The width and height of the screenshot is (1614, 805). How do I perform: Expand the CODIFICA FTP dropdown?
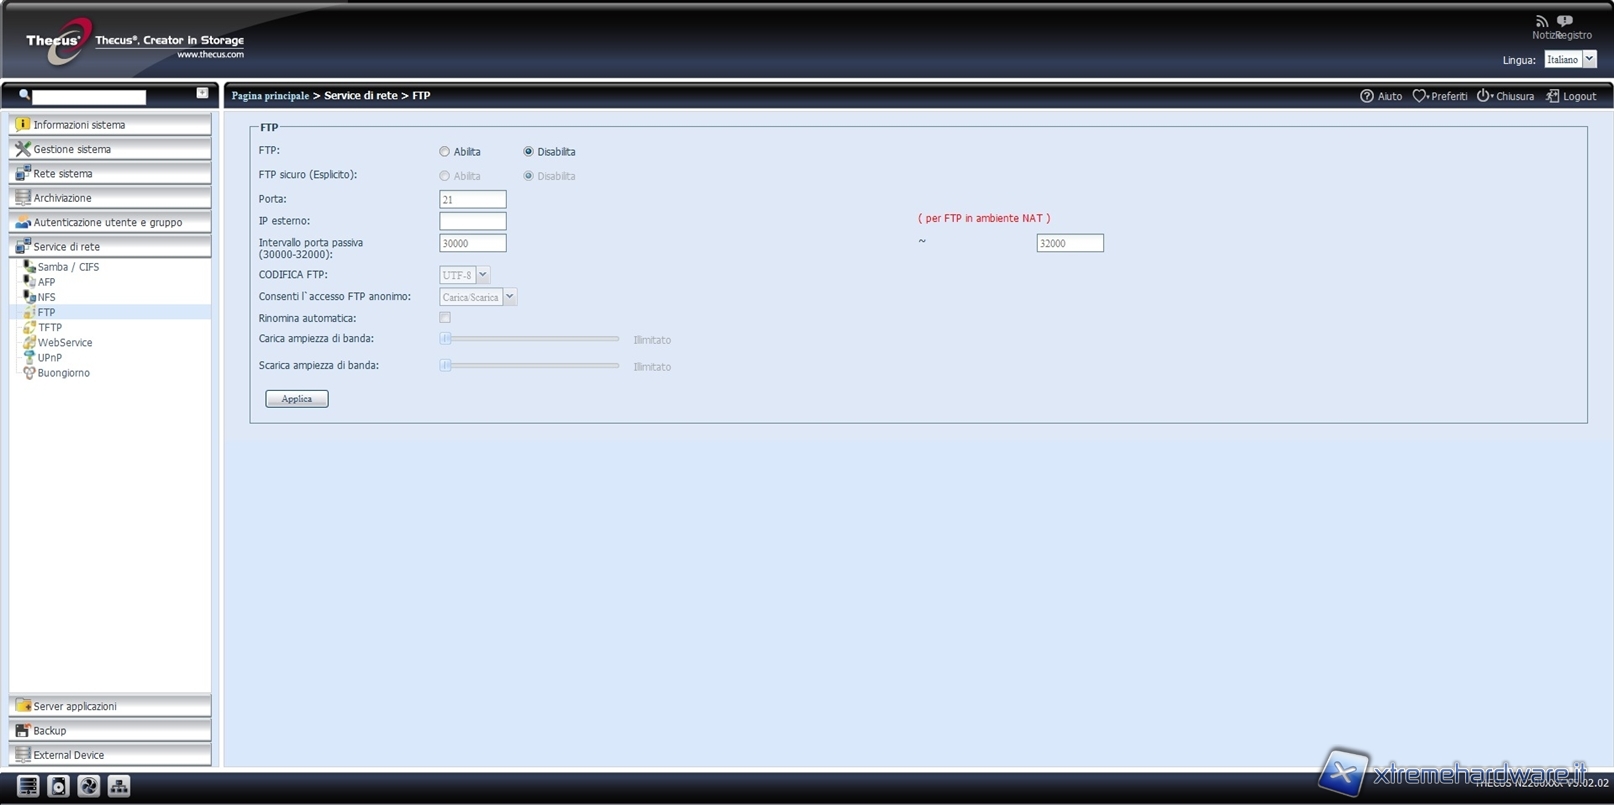[x=483, y=275]
